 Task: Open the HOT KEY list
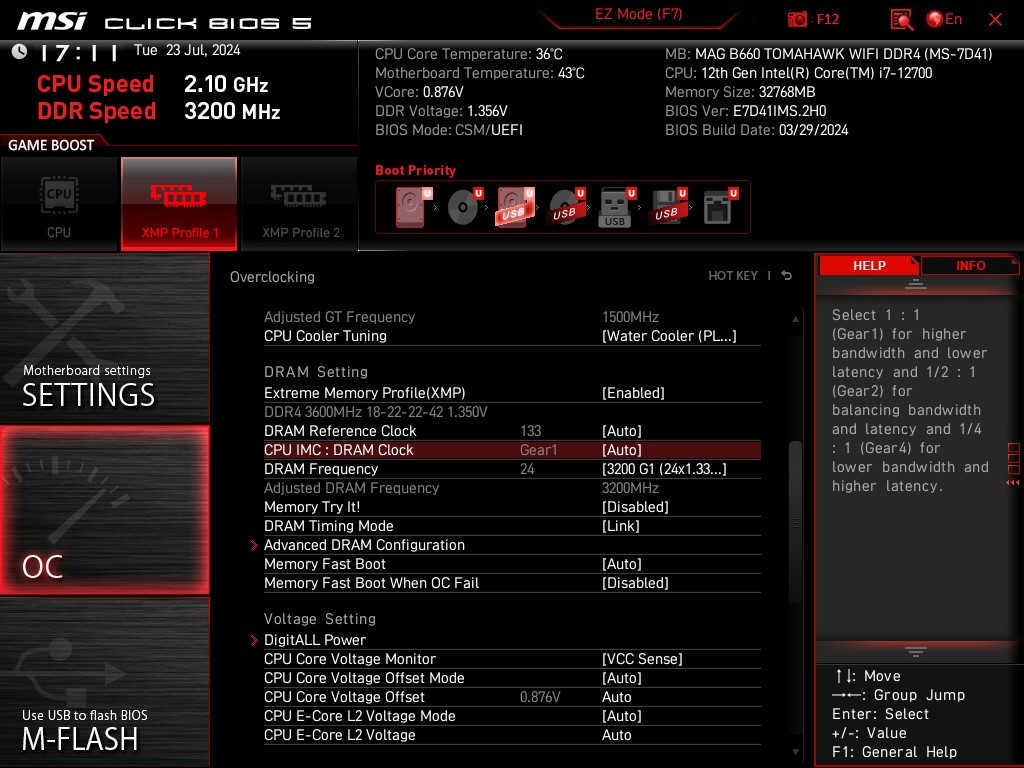(733, 276)
